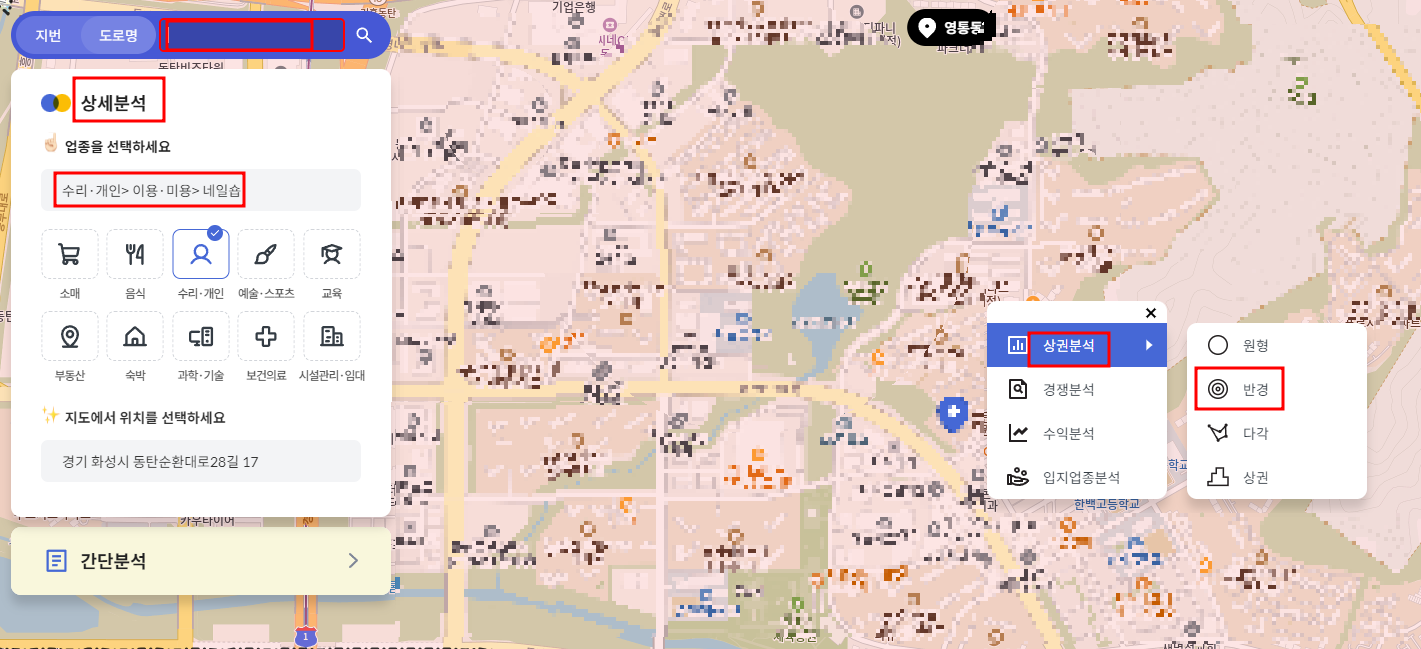Choose 상권 area option
The image size is (1421, 649).
(x=1277, y=477)
